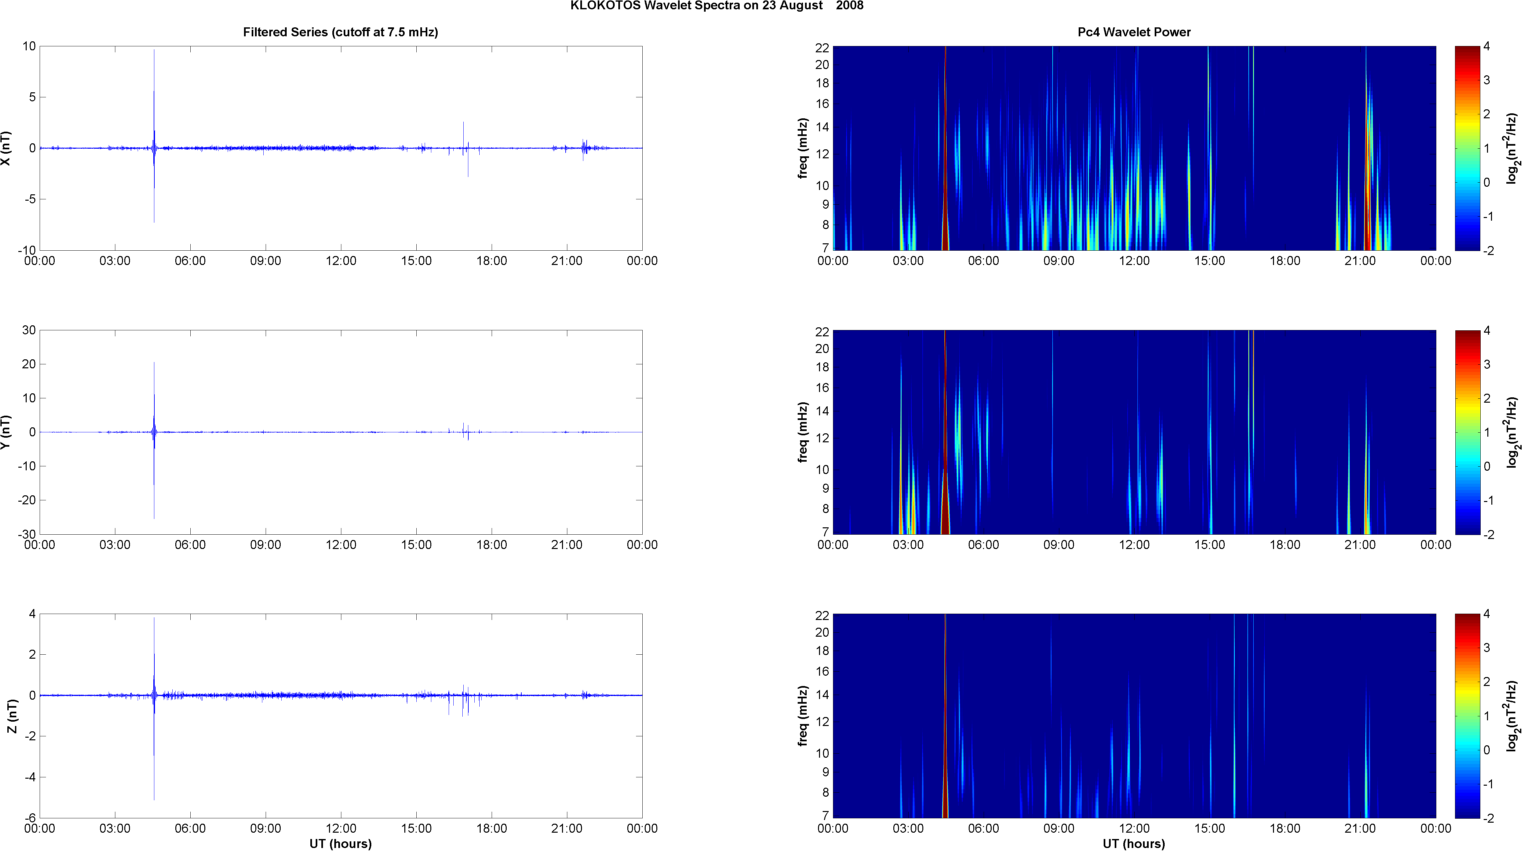Click freq (mHz) label of middle wavelet plot

click(803, 432)
